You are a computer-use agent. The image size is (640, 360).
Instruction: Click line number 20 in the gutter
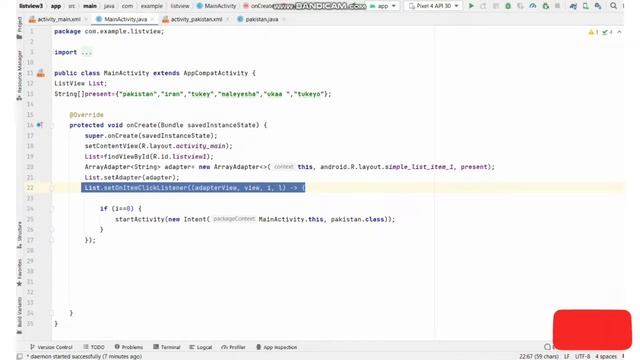coord(30,167)
